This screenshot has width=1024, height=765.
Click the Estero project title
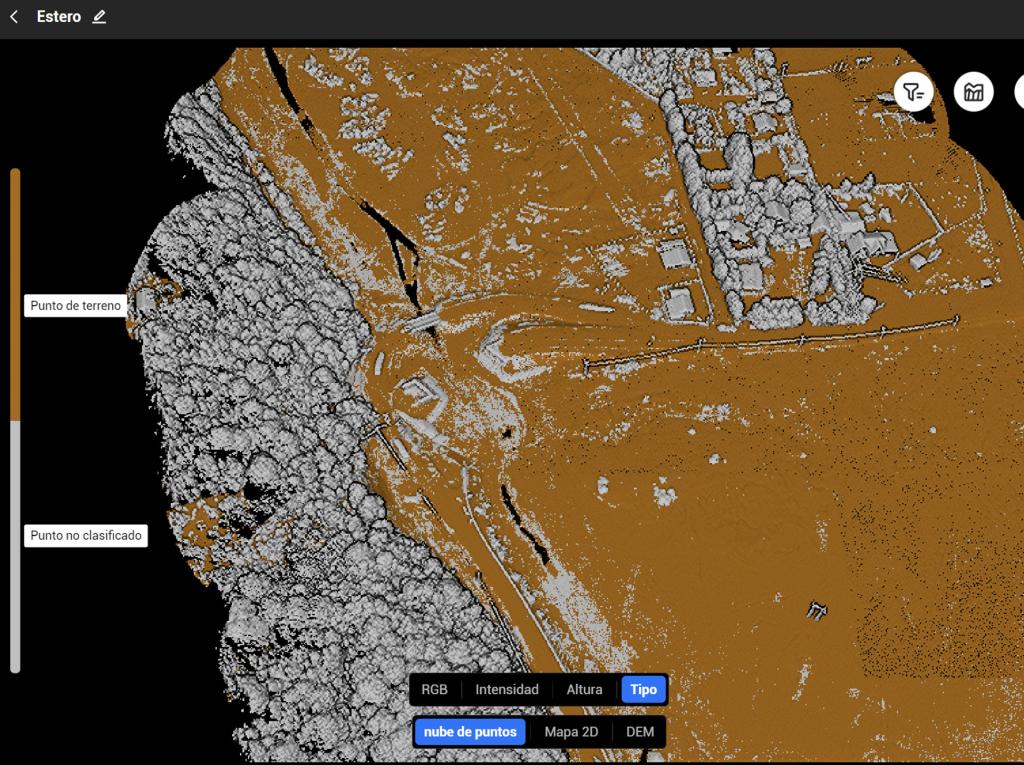click(x=58, y=16)
